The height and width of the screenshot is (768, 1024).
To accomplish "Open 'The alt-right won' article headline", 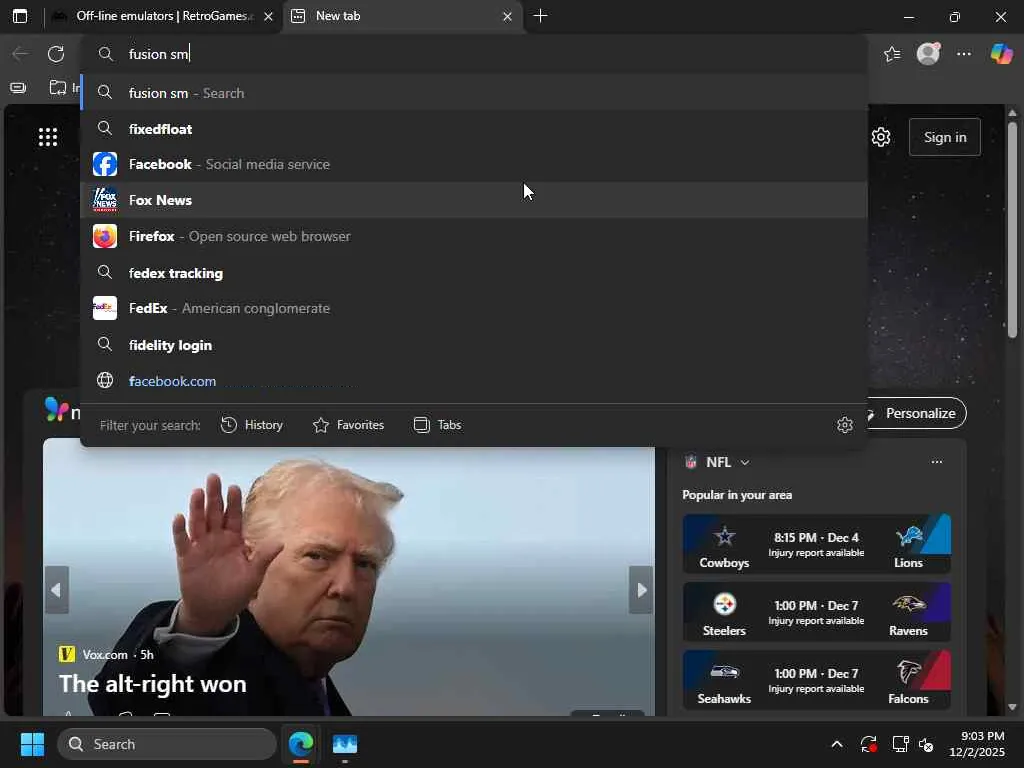I will [153, 684].
